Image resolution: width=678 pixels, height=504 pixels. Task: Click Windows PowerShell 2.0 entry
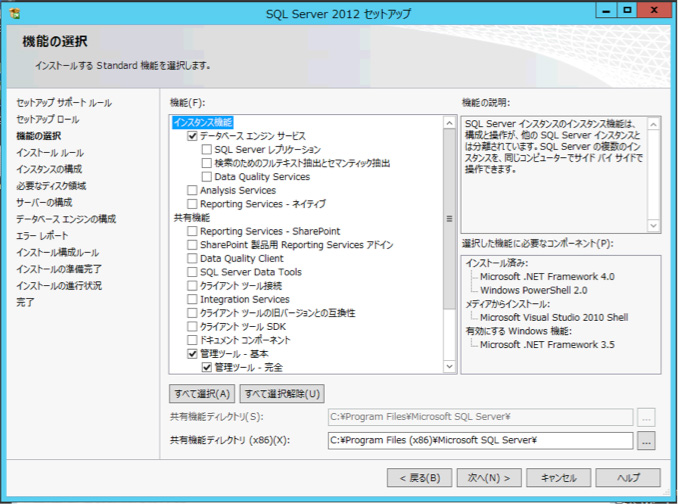(534, 290)
